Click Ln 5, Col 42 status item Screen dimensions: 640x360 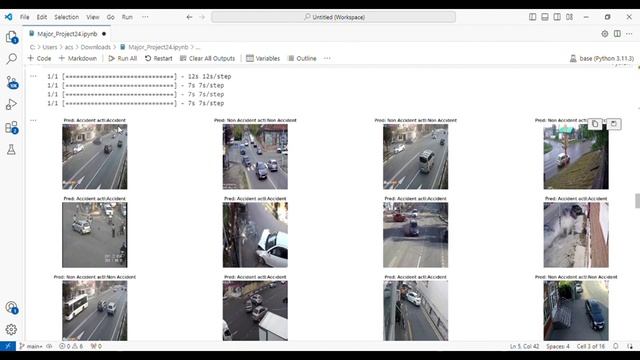[524, 346]
